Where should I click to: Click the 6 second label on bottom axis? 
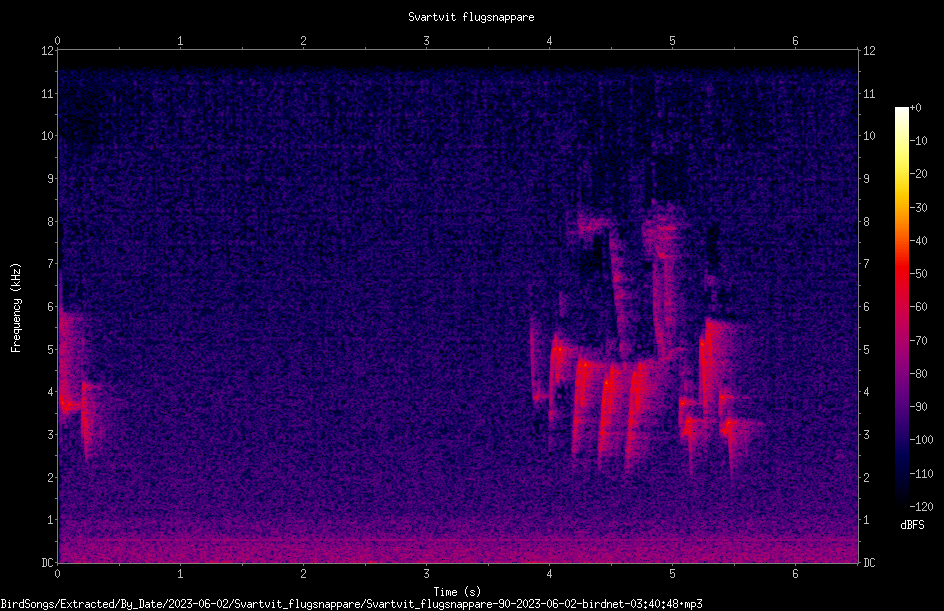coord(795,574)
